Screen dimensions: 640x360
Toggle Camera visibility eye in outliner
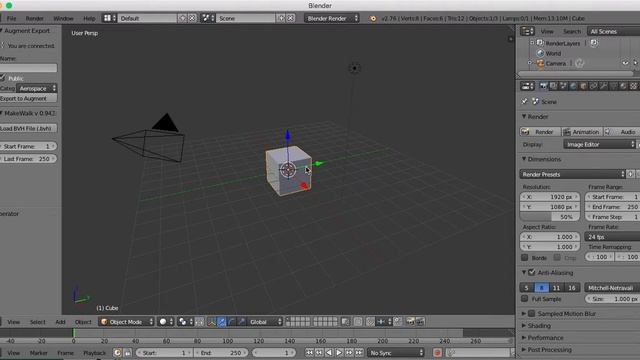(625, 63)
